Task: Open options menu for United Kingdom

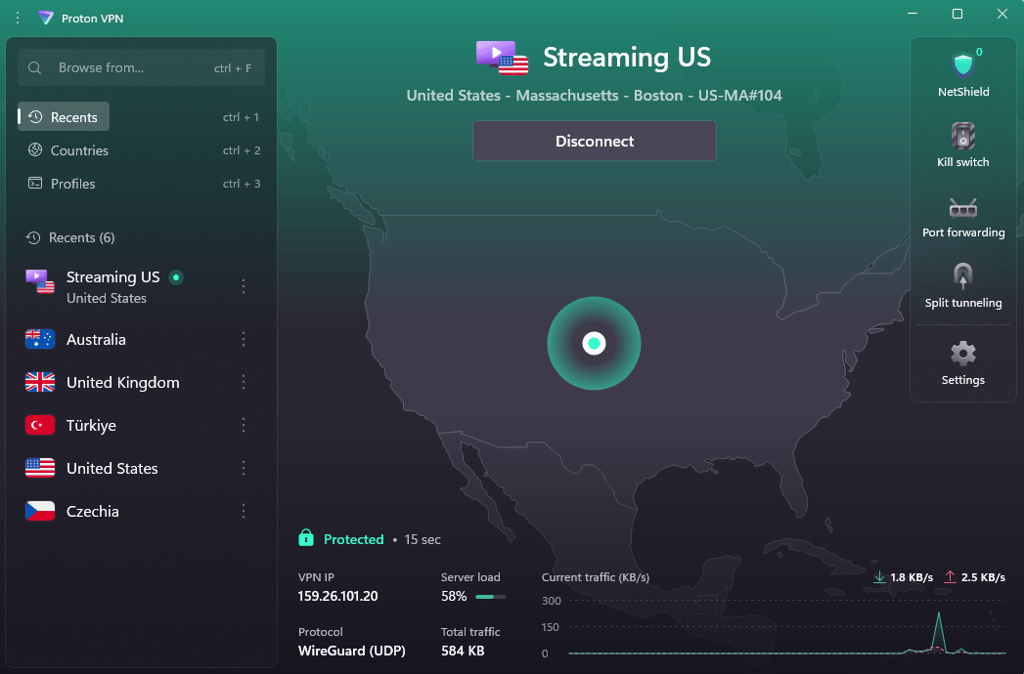Action: coord(244,382)
